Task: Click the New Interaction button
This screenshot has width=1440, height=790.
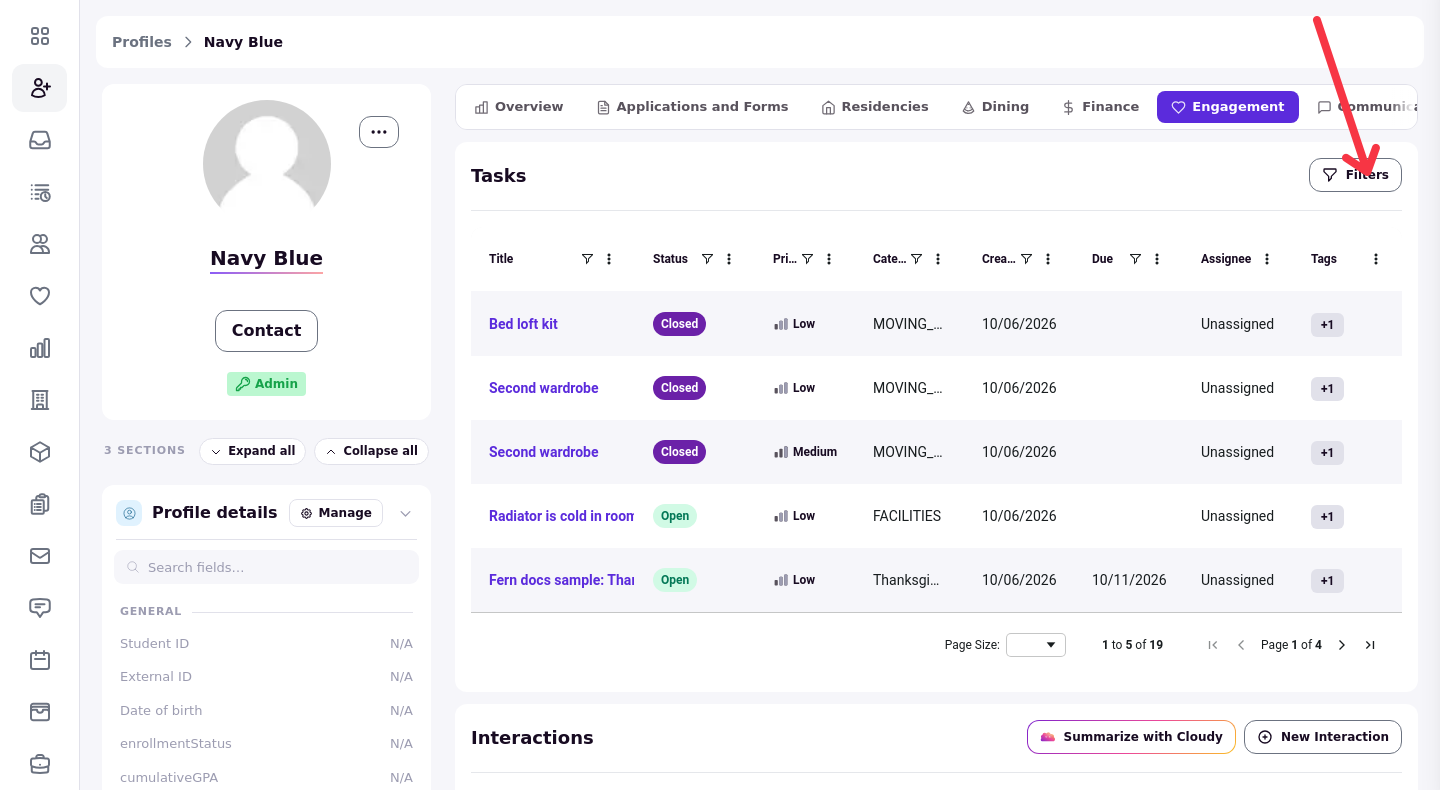Action: pyautogui.click(x=1323, y=737)
